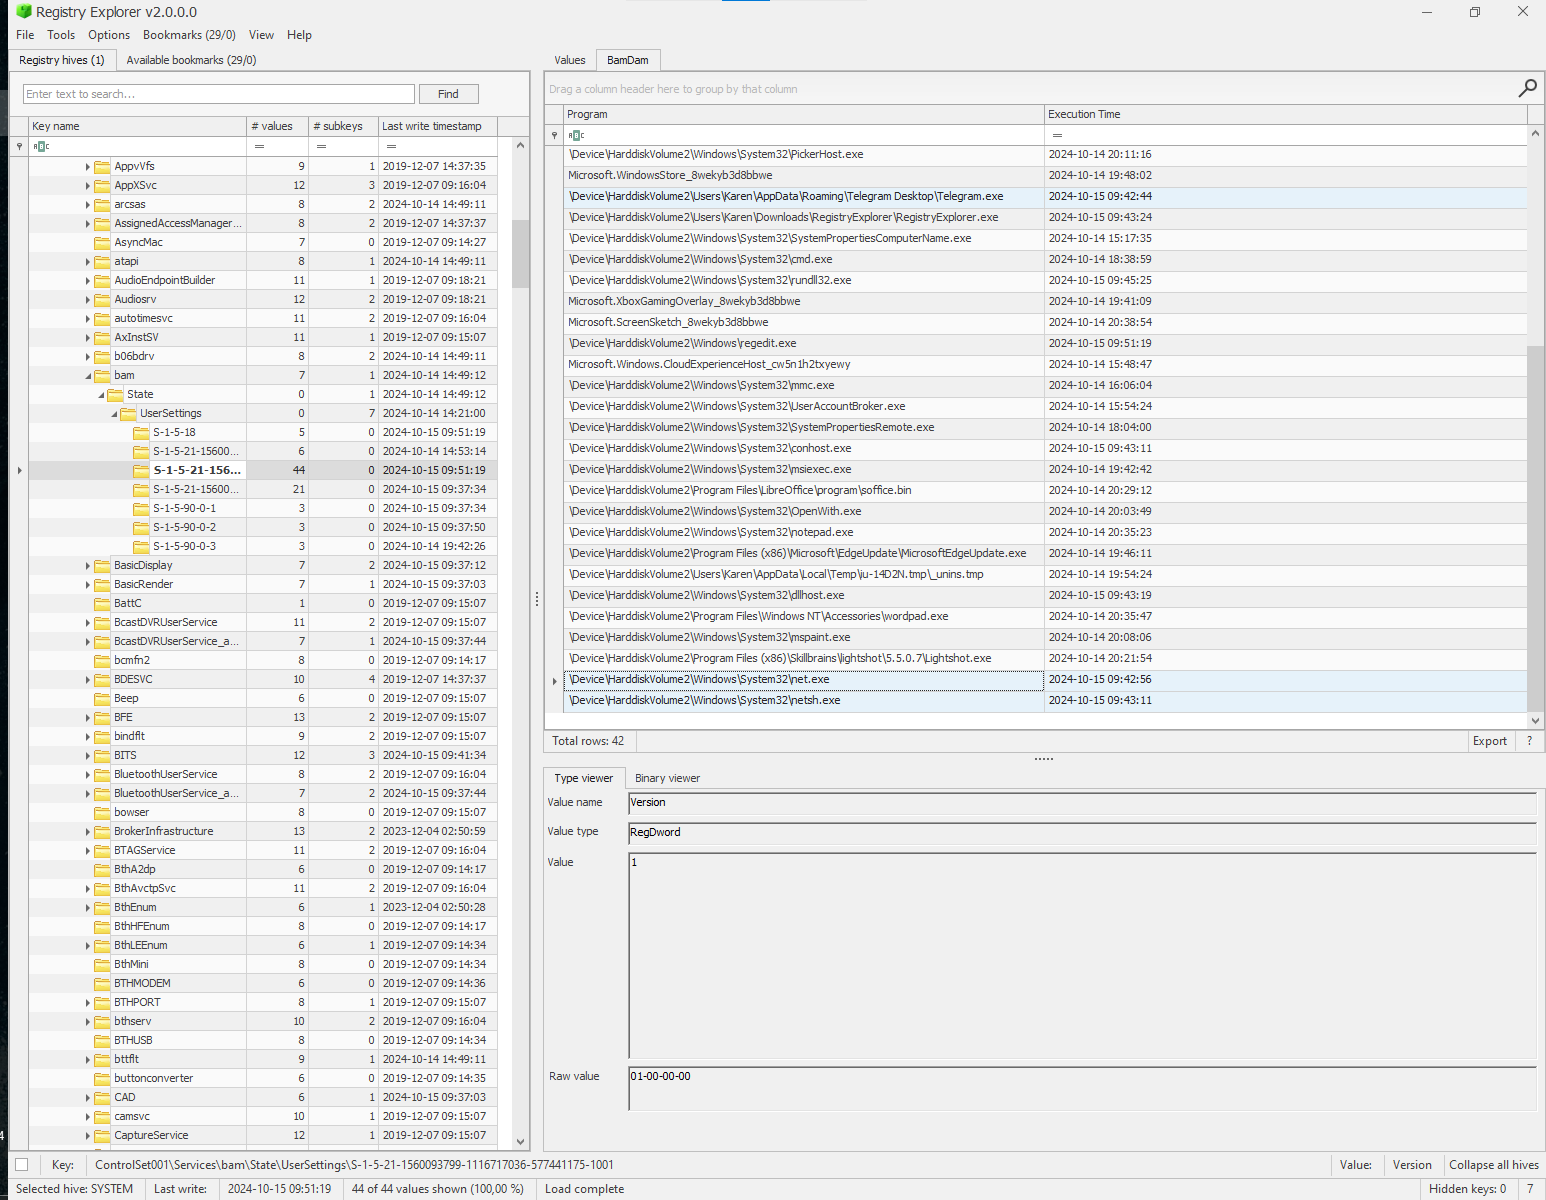Click the Program column filter type icon
The image size is (1546, 1200).
point(576,135)
